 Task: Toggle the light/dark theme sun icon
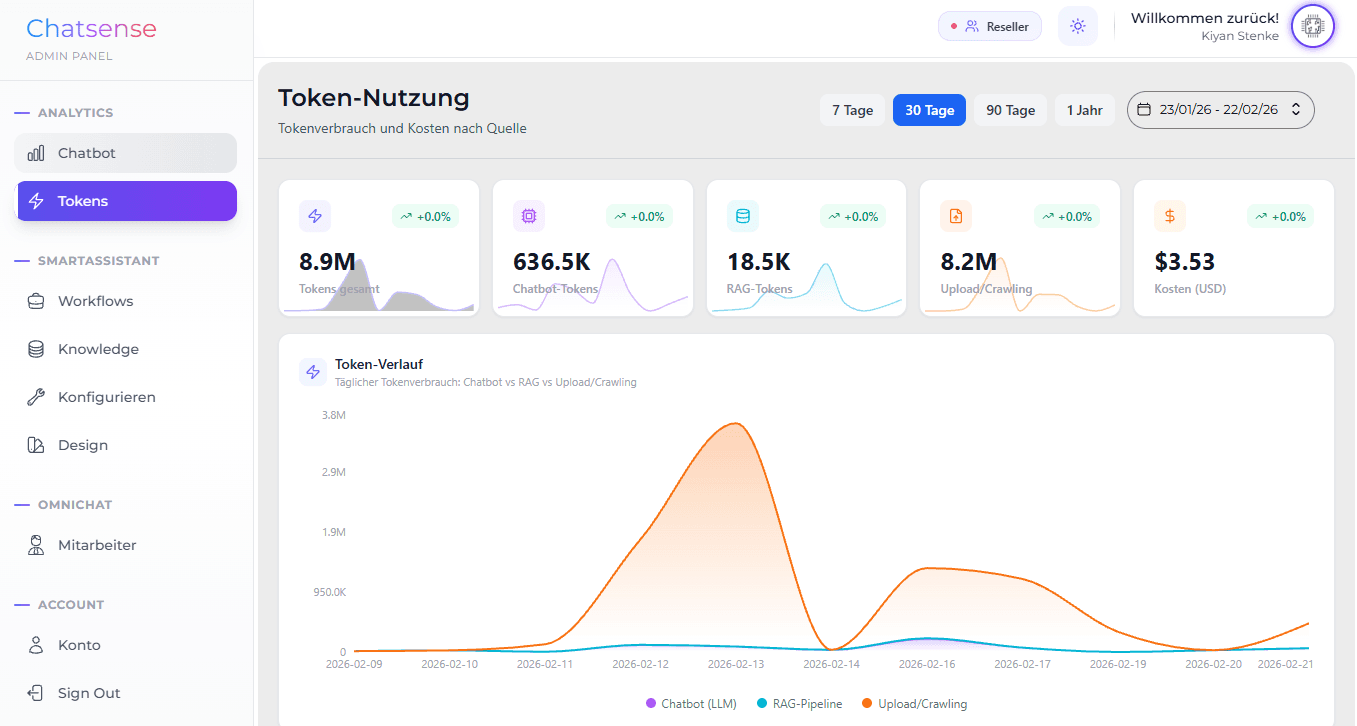point(1077,25)
